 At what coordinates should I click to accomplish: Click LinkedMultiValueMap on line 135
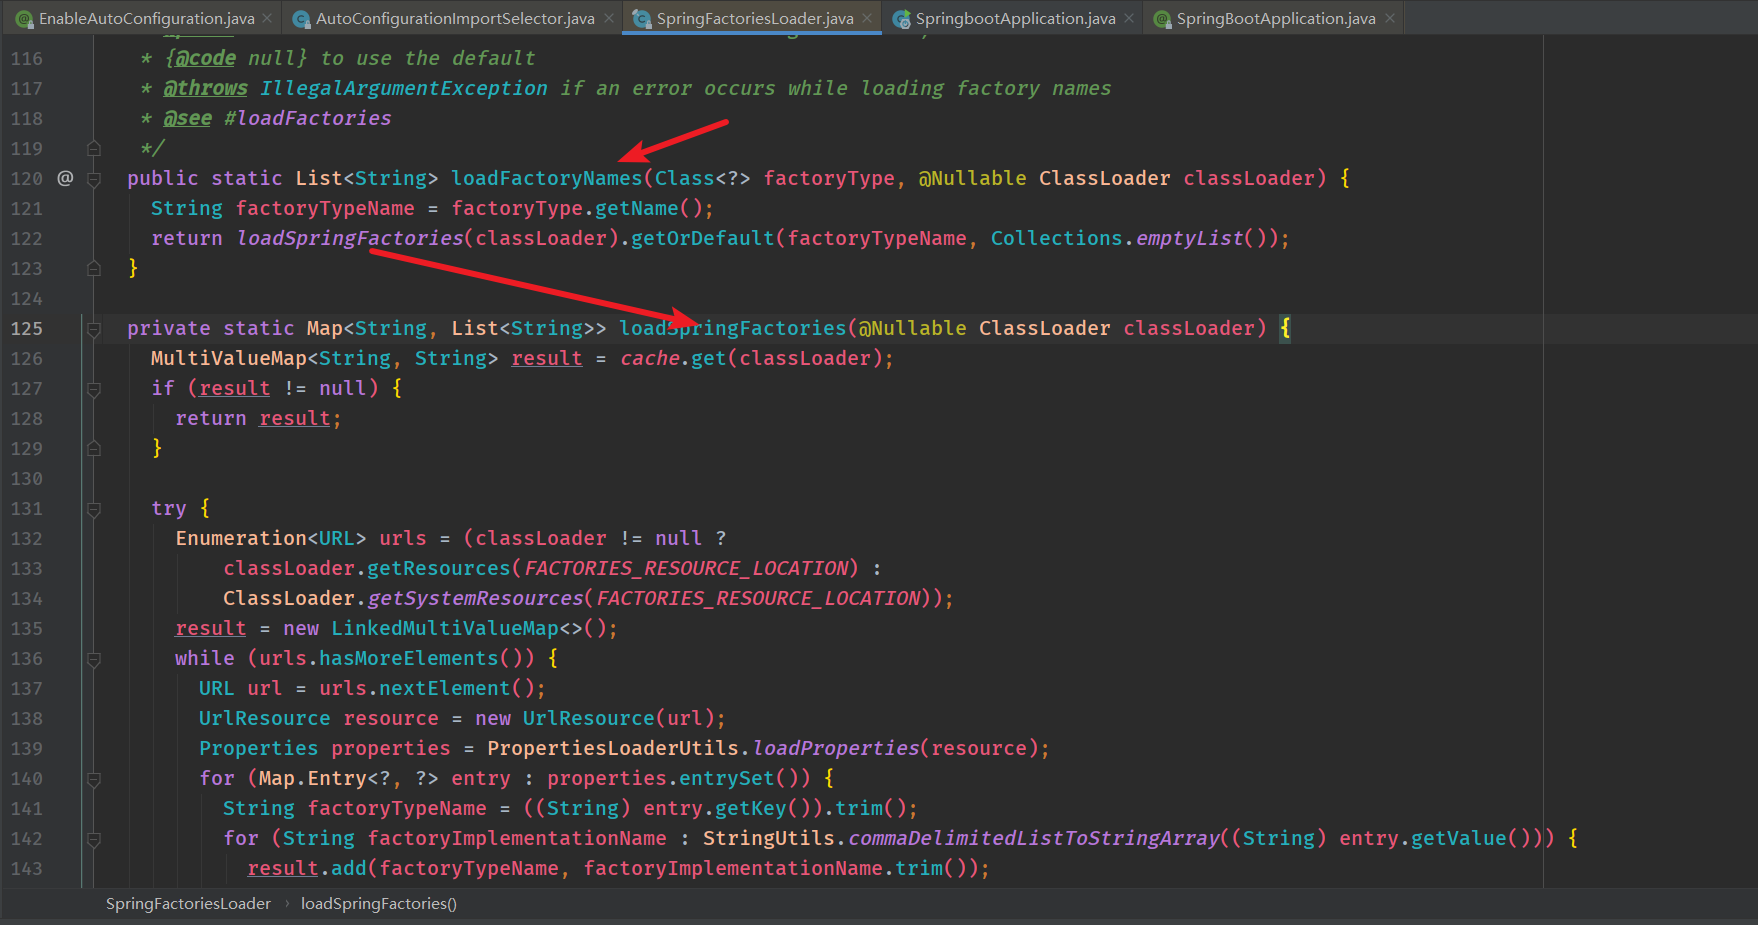point(445,628)
